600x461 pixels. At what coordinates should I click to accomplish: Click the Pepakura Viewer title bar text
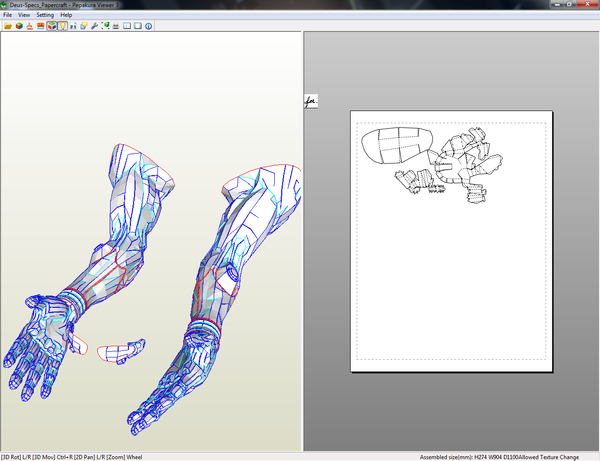click(64, 5)
